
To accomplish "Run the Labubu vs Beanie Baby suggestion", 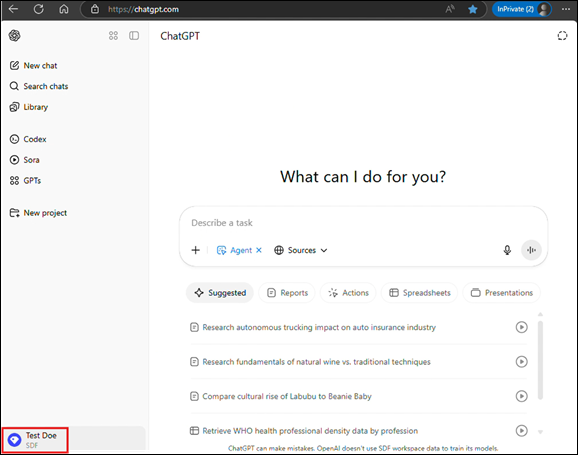I will [x=521, y=396].
